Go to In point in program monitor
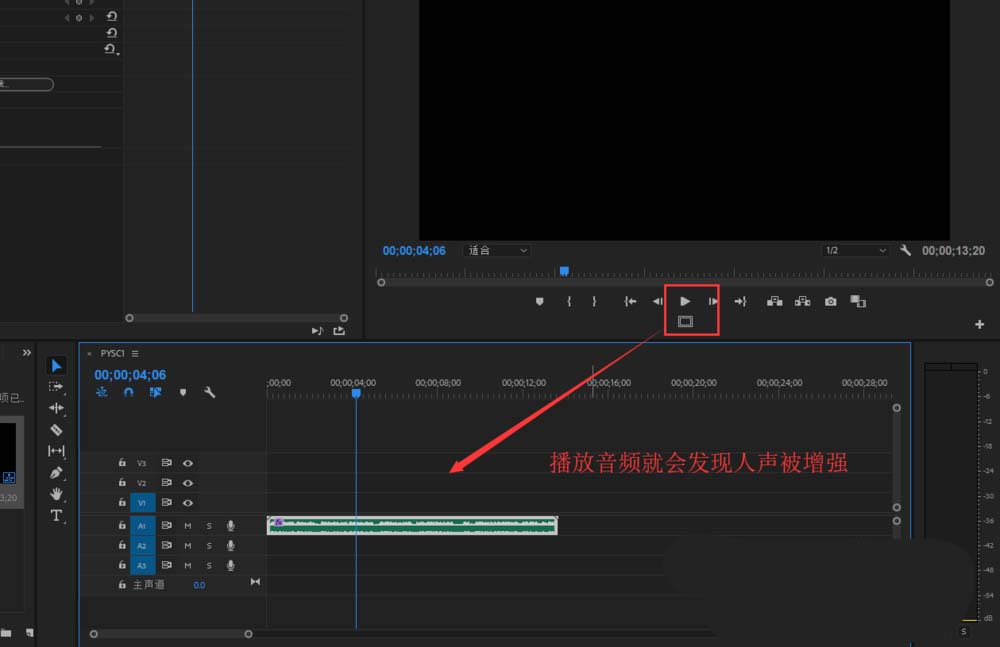Viewport: 1000px width, 647px height. [630, 301]
